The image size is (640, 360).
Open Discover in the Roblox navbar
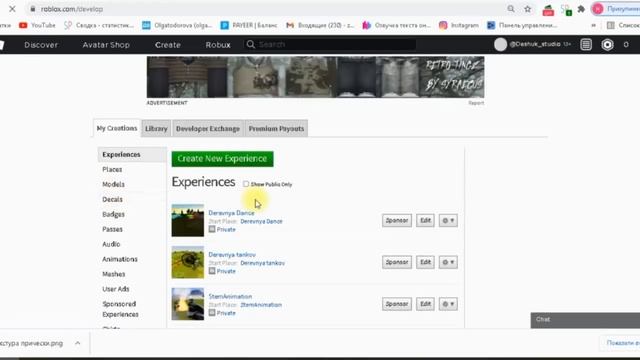point(41,44)
